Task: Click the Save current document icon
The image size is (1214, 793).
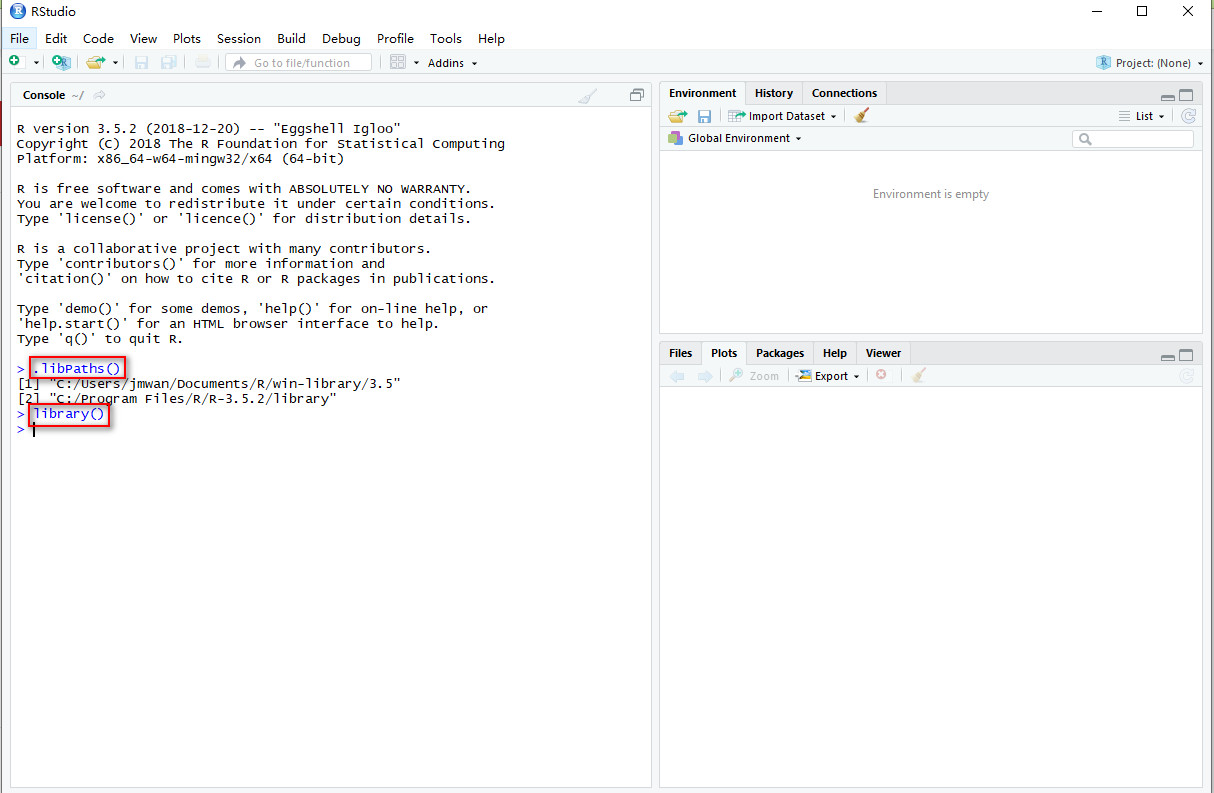Action: click(x=141, y=62)
